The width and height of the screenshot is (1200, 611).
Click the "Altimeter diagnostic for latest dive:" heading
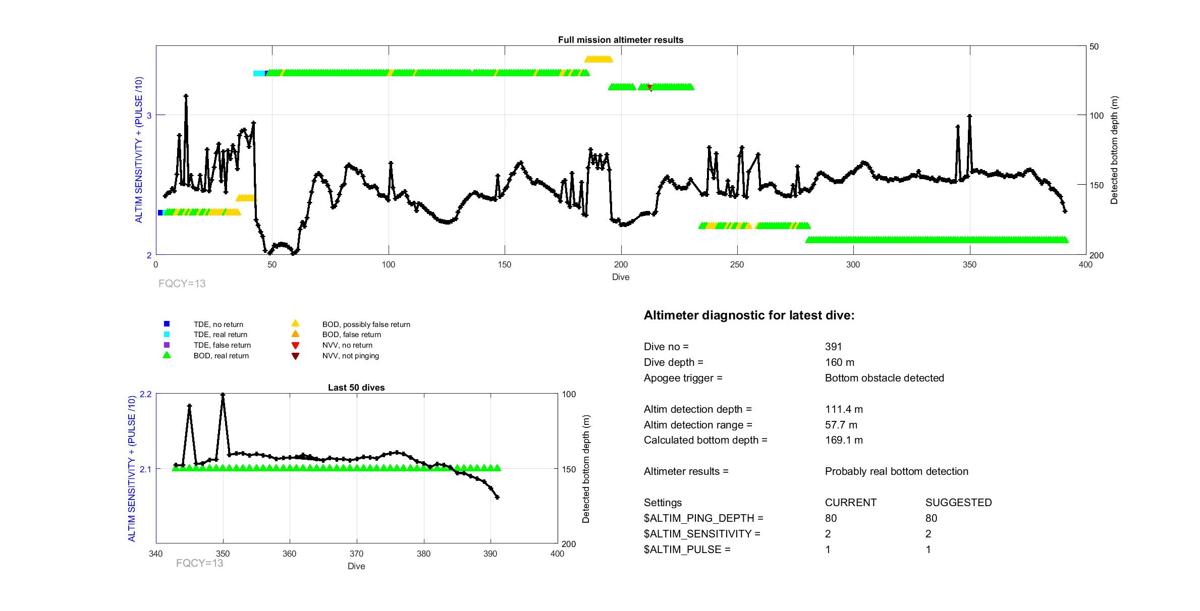click(750, 316)
